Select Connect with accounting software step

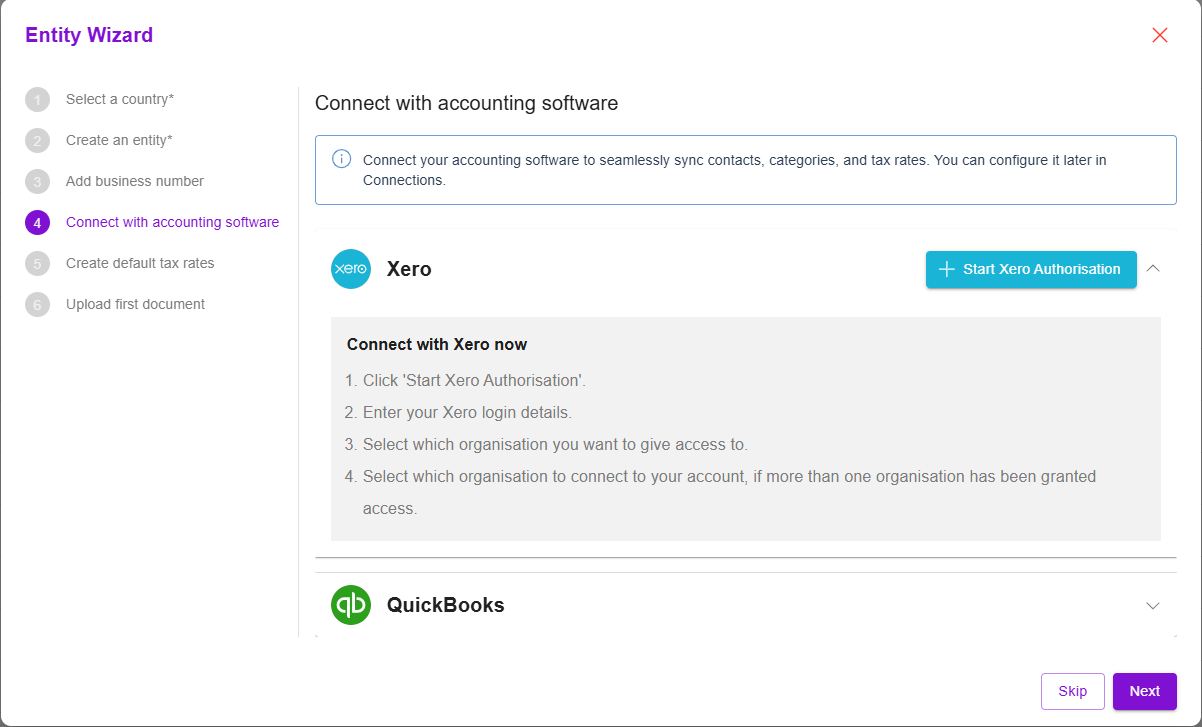click(x=172, y=222)
